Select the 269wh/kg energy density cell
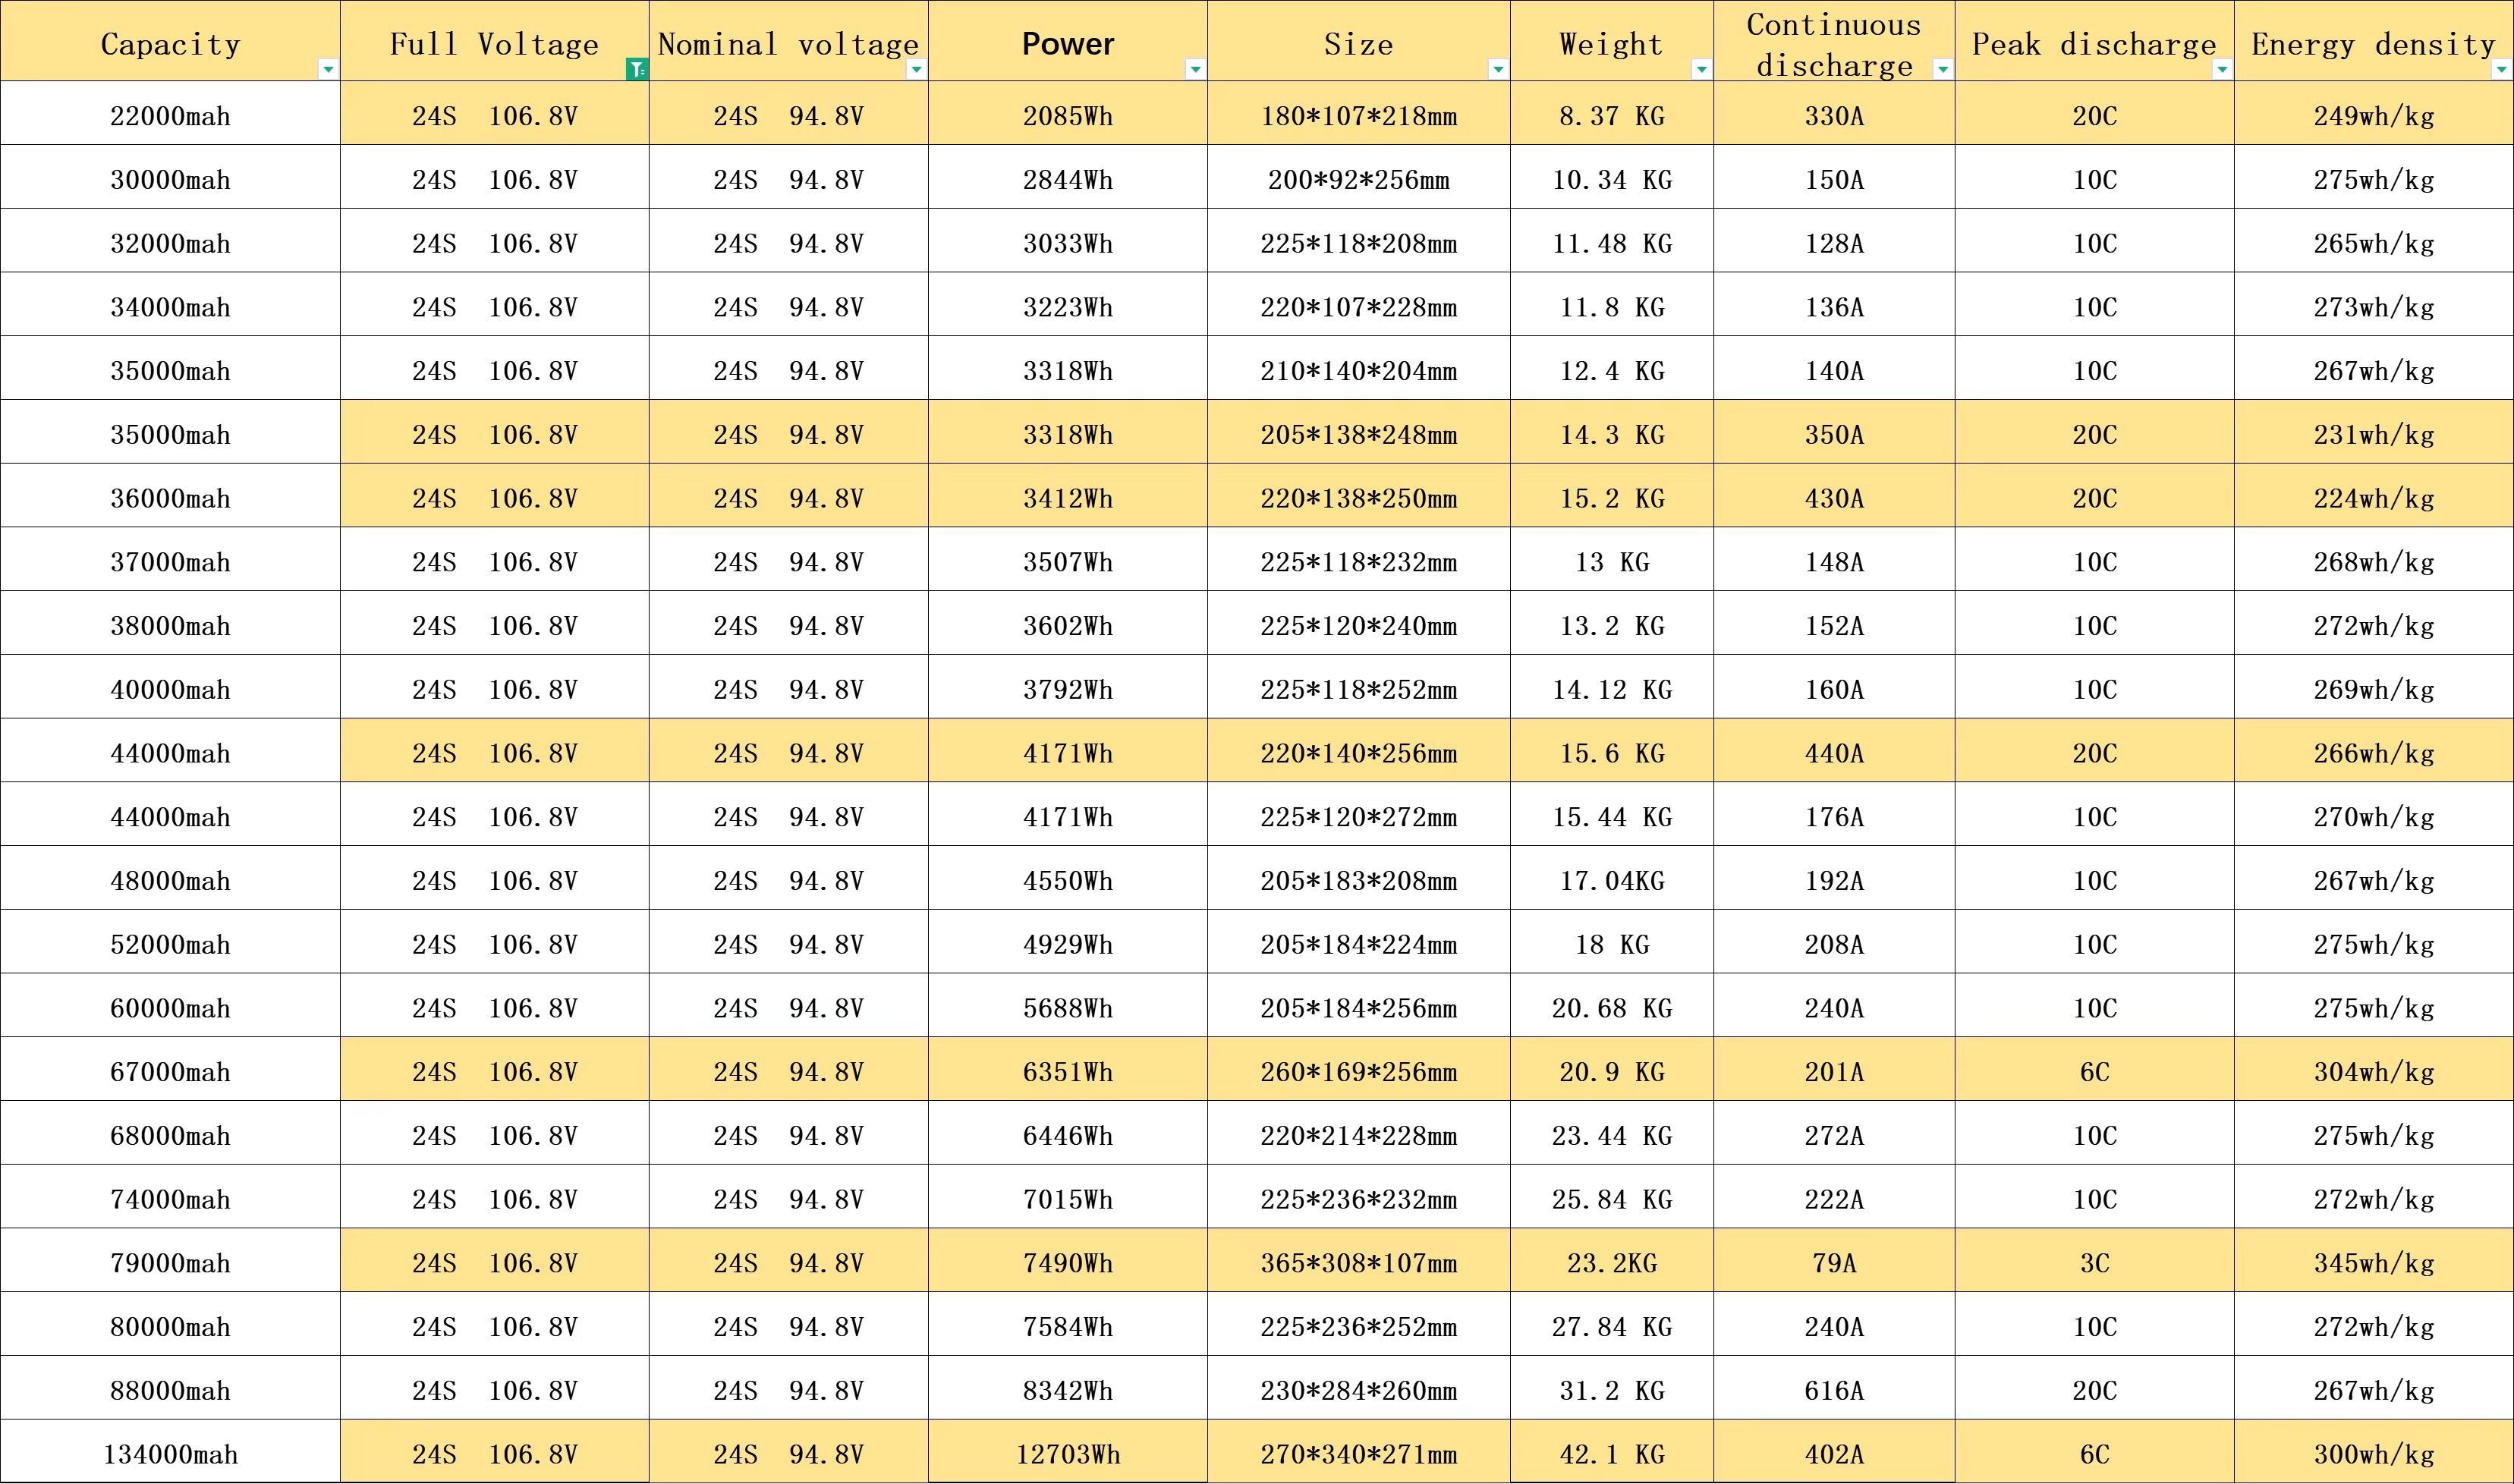 click(x=2374, y=687)
